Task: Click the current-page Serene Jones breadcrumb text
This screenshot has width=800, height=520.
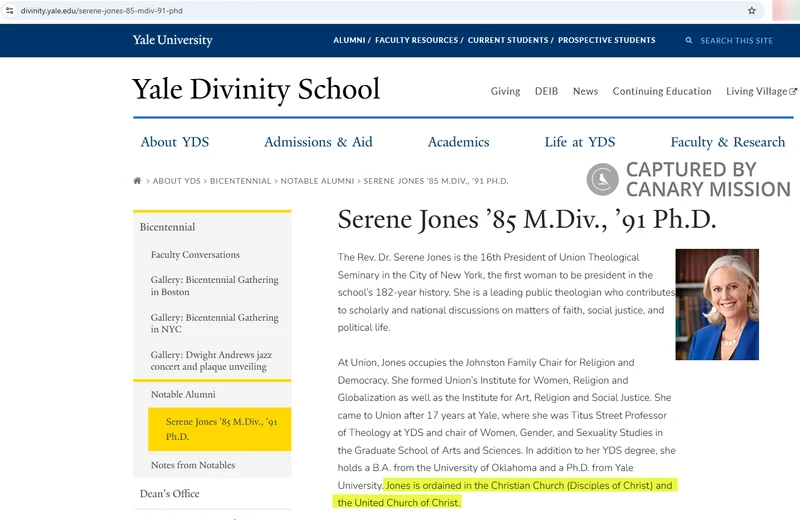Action: [x=436, y=181]
